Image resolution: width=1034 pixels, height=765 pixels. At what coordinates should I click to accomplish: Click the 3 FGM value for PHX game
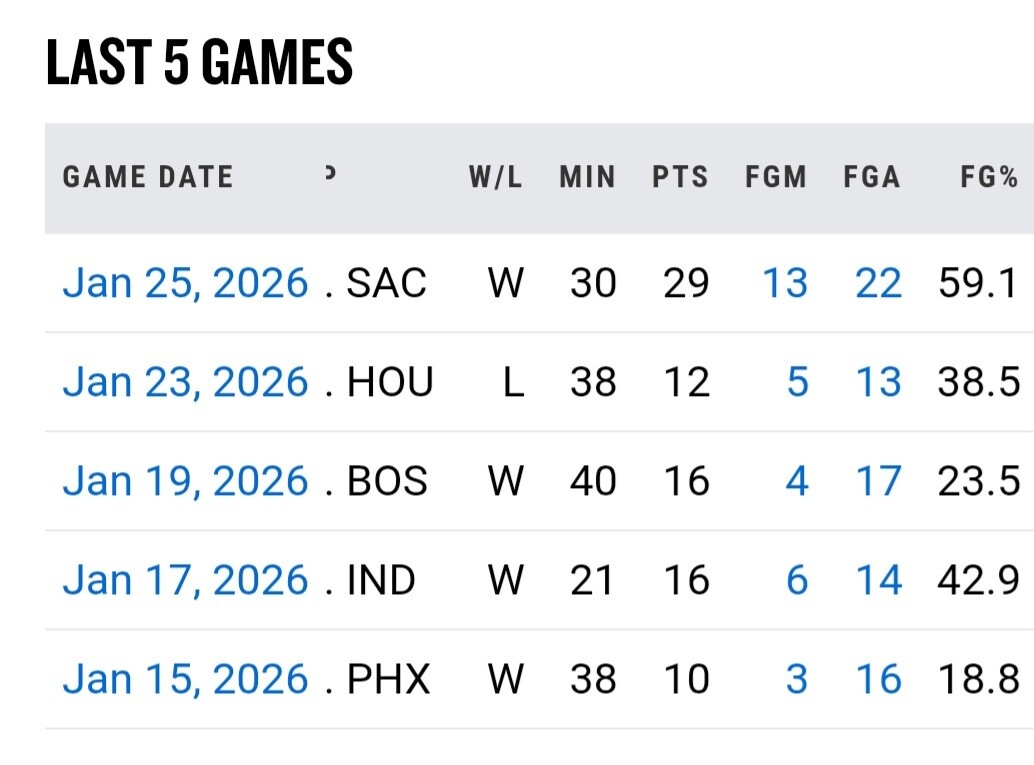(796, 679)
